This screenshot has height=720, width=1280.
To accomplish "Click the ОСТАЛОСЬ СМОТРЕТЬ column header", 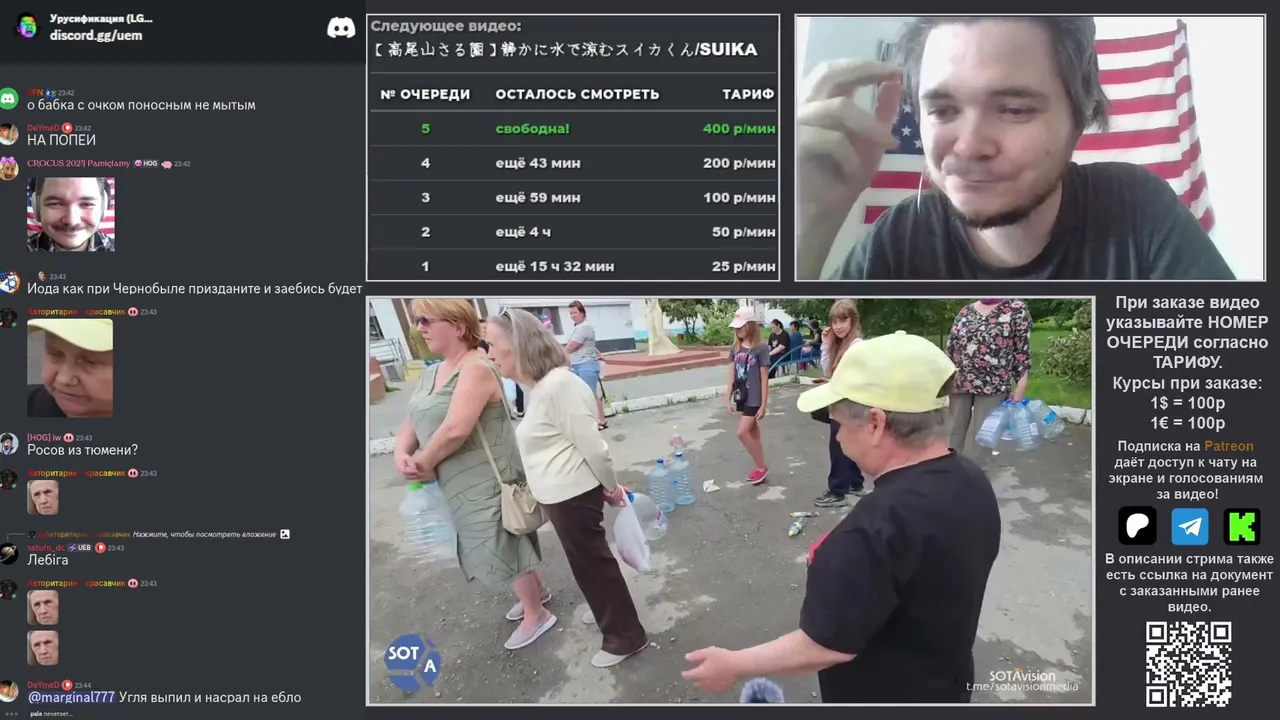I will tap(577, 94).
